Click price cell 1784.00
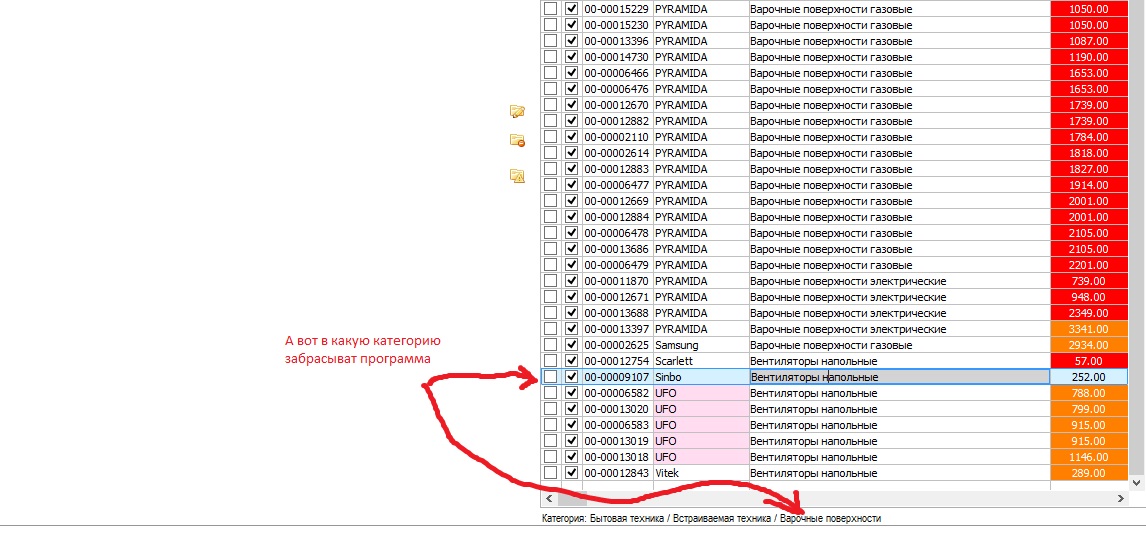The height and width of the screenshot is (549, 1146). click(x=1090, y=137)
